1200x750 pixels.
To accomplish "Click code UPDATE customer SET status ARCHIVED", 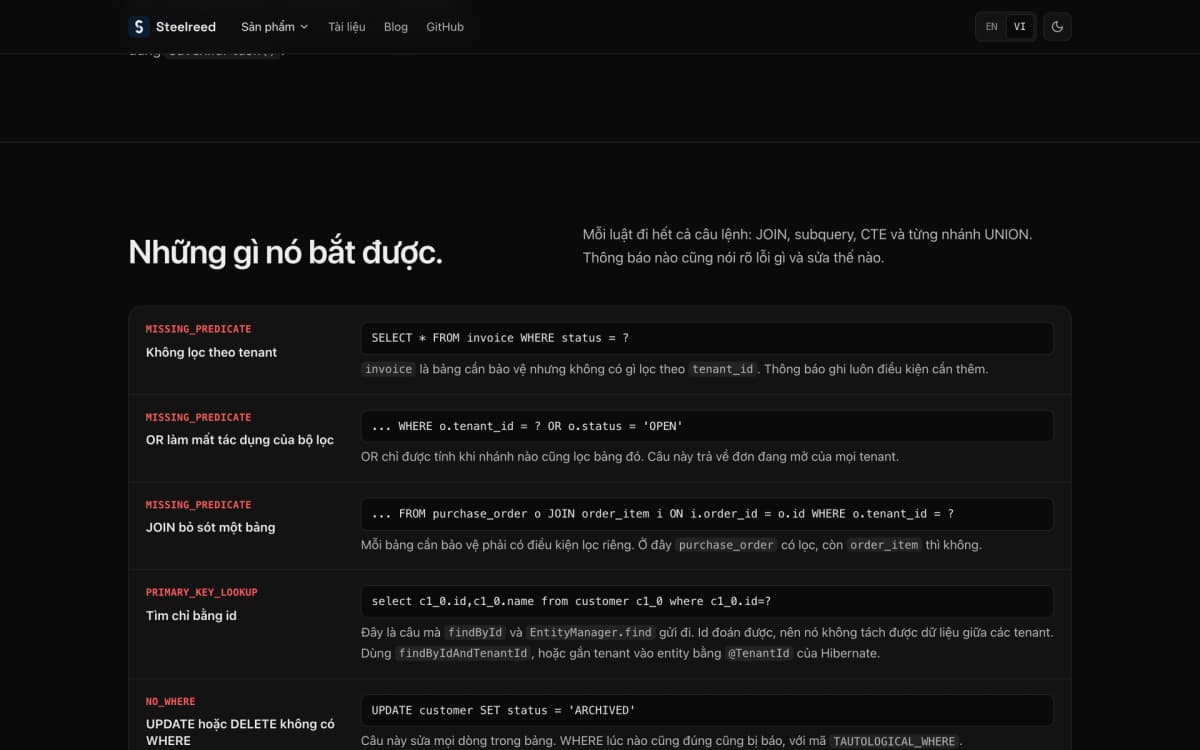I will tap(707, 710).
